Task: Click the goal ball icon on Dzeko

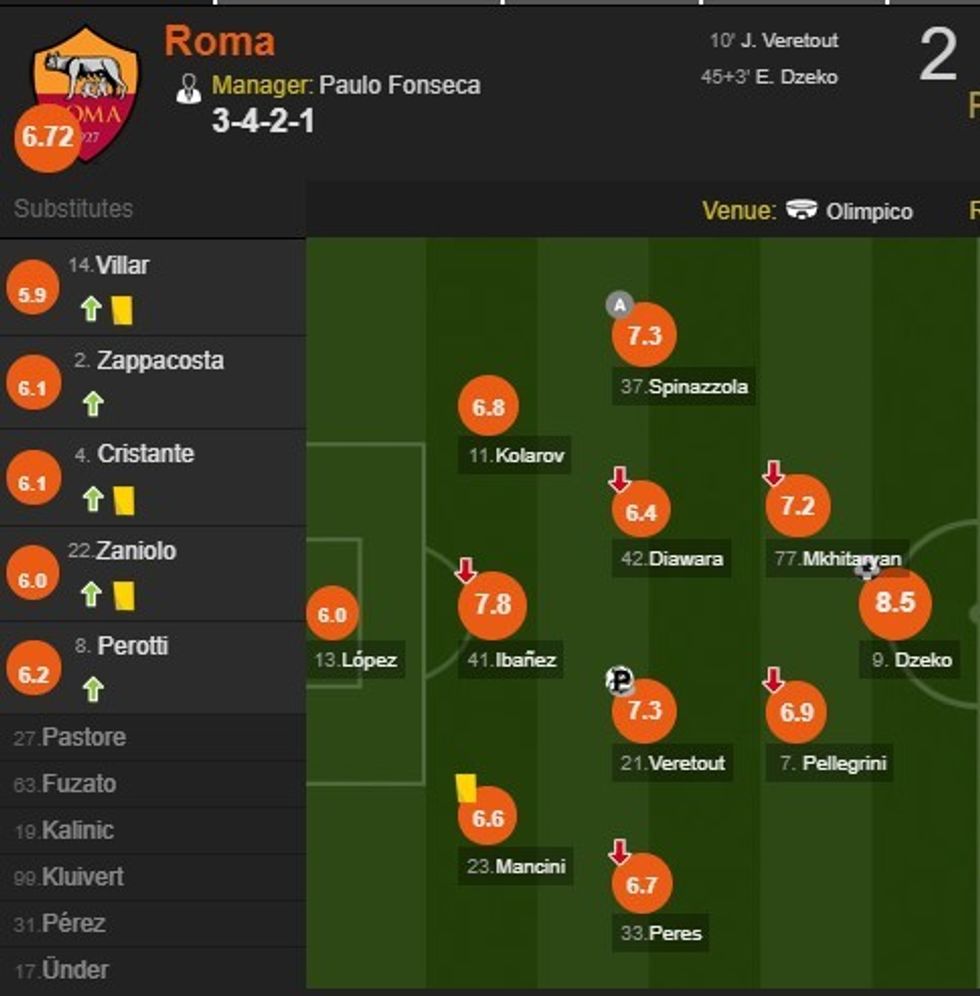Action: [x=867, y=569]
